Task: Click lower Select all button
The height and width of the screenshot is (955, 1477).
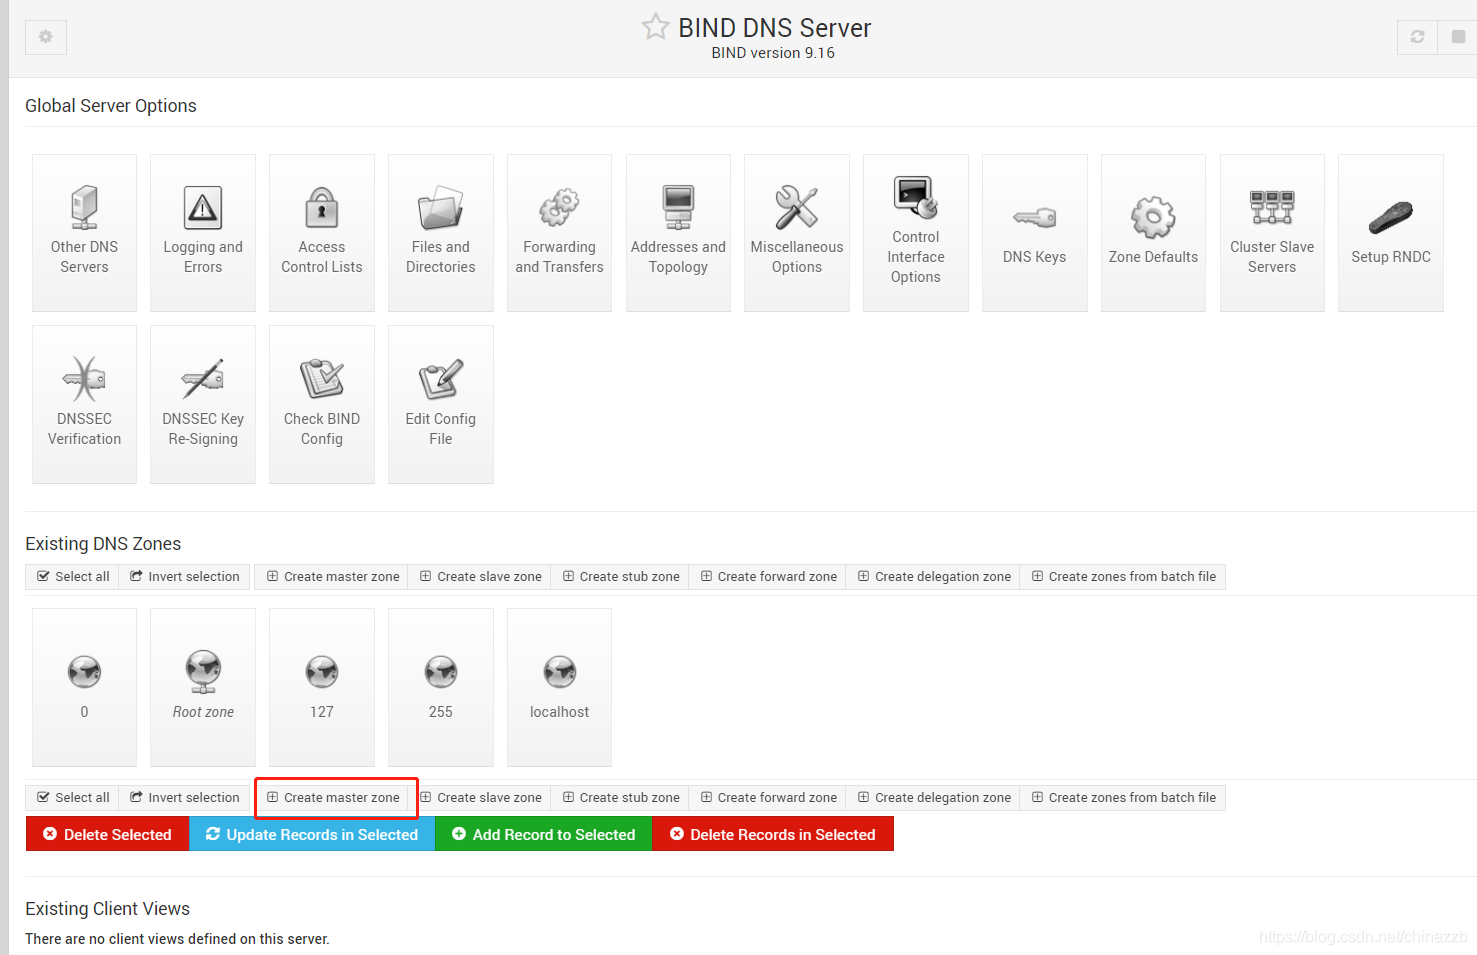Action: click(x=72, y=798)
